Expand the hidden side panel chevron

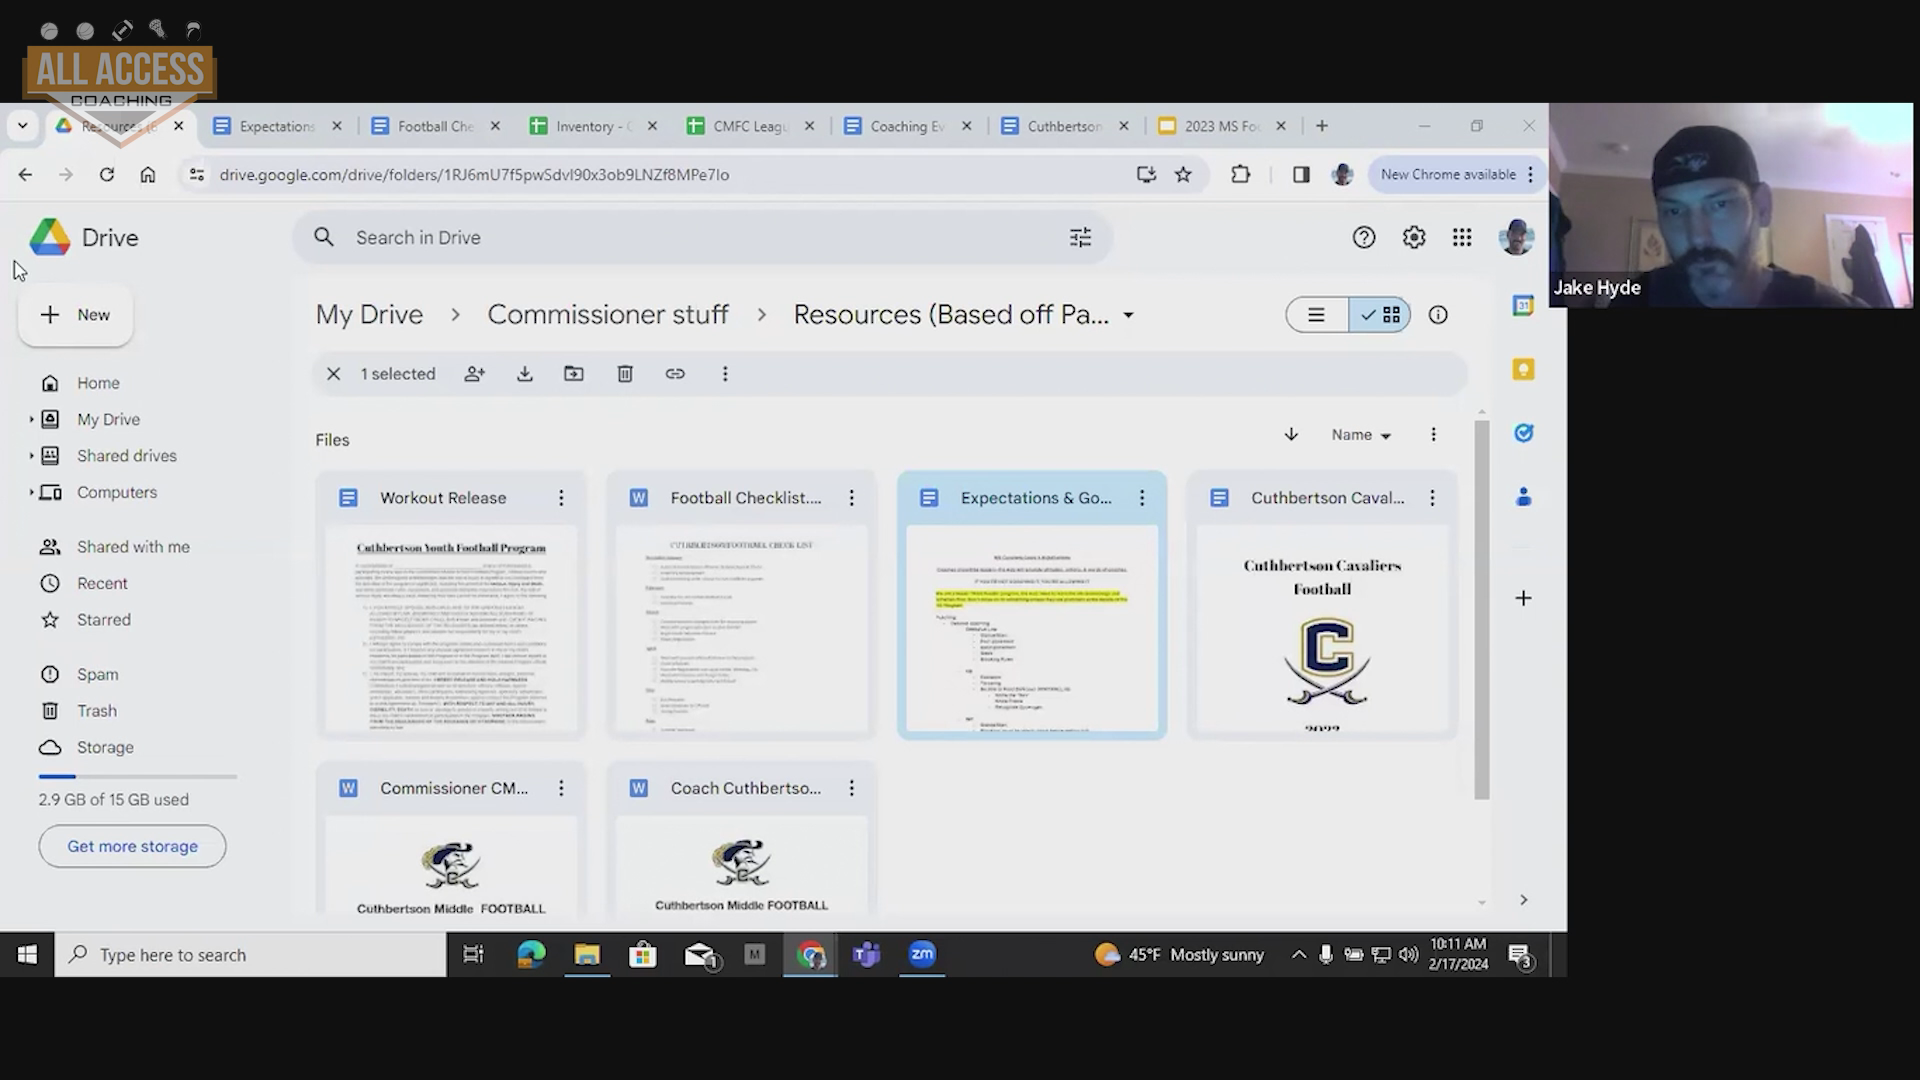coord(1523,900)
